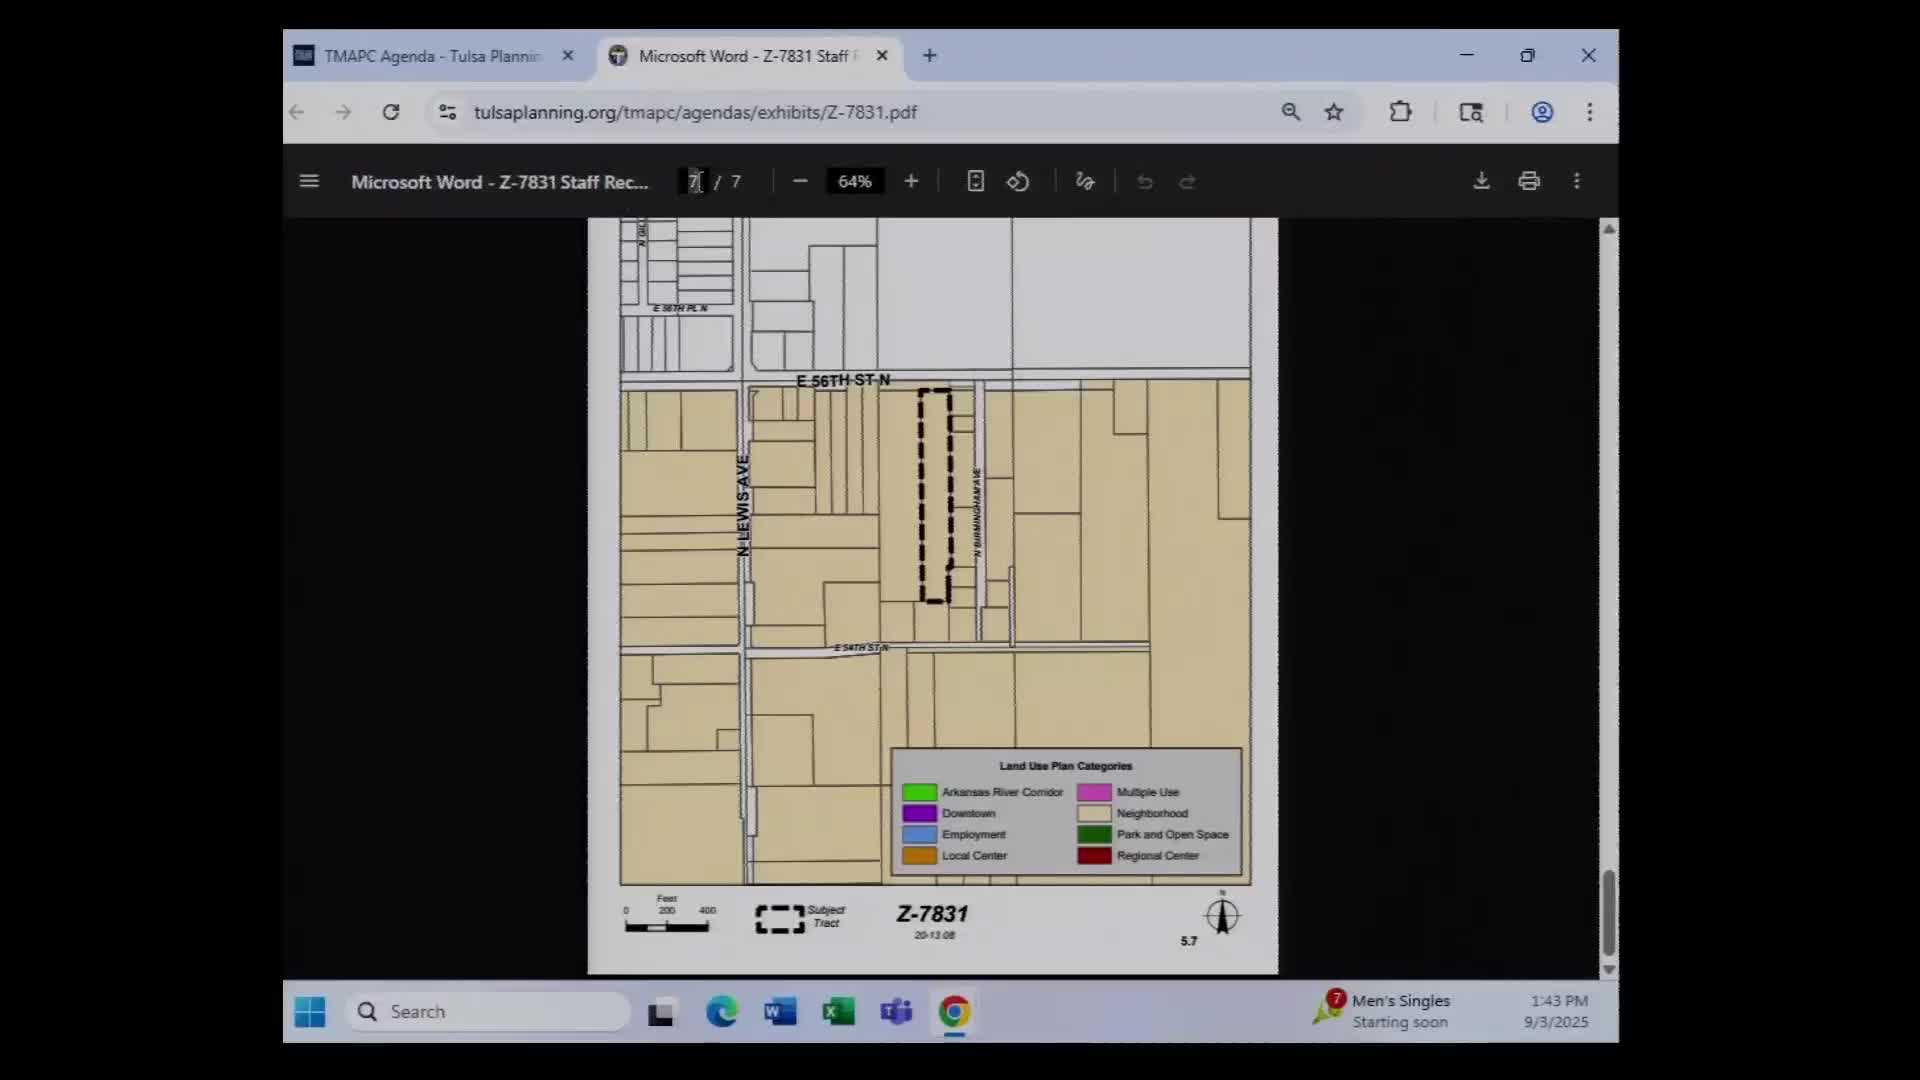This screenshot has height=1080, width=1920.
Task: Open the Chrome extensions puzzle icon
Action: coord(1401,112)
